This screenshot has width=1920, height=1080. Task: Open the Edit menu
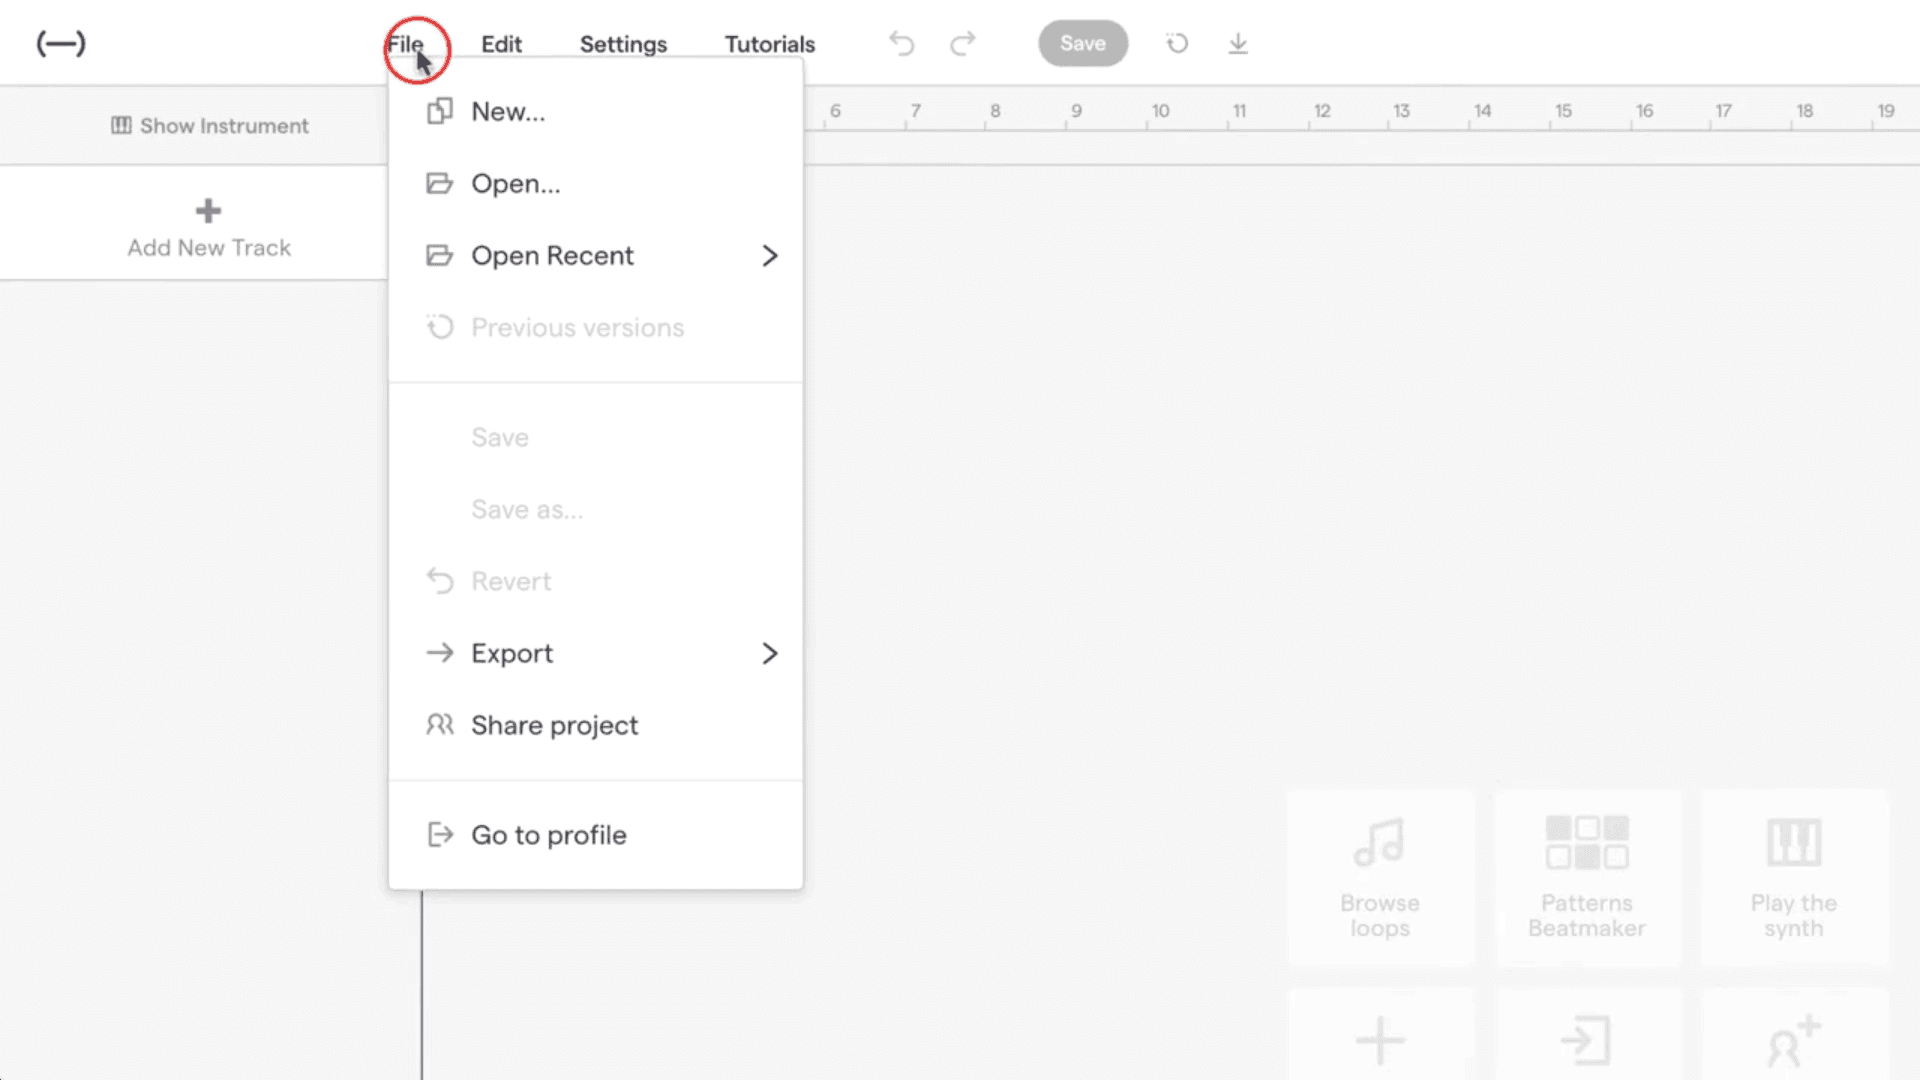[501, 44]
